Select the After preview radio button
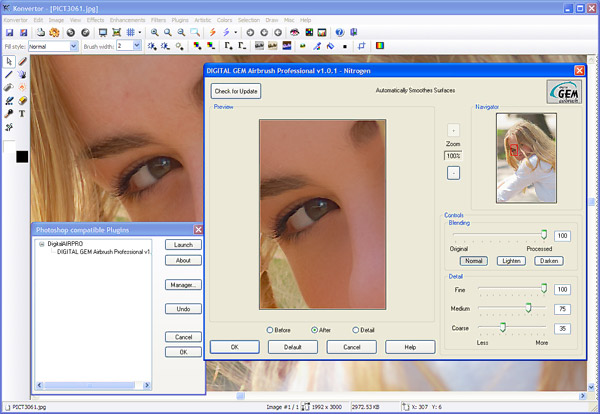 click(315, 329)
